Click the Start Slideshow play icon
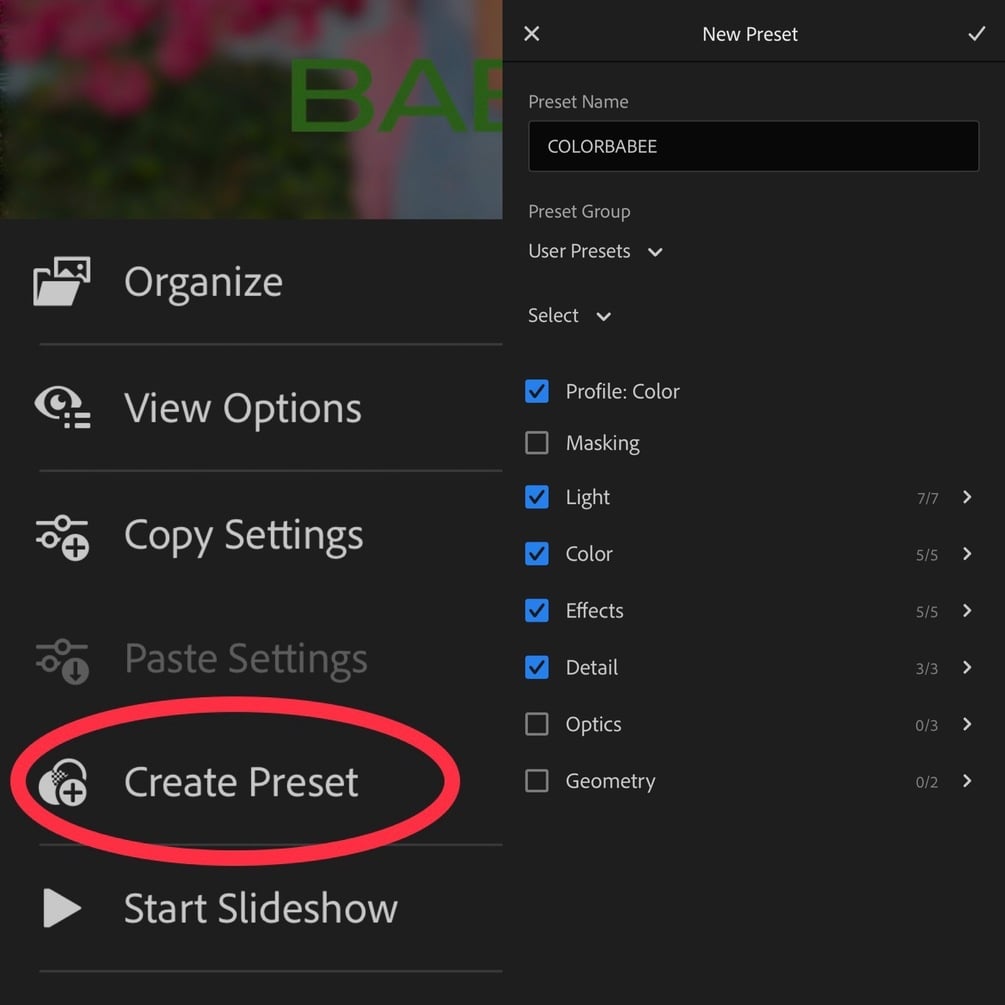Screen dimensions: 1005x1005 (x=62, y=908)
